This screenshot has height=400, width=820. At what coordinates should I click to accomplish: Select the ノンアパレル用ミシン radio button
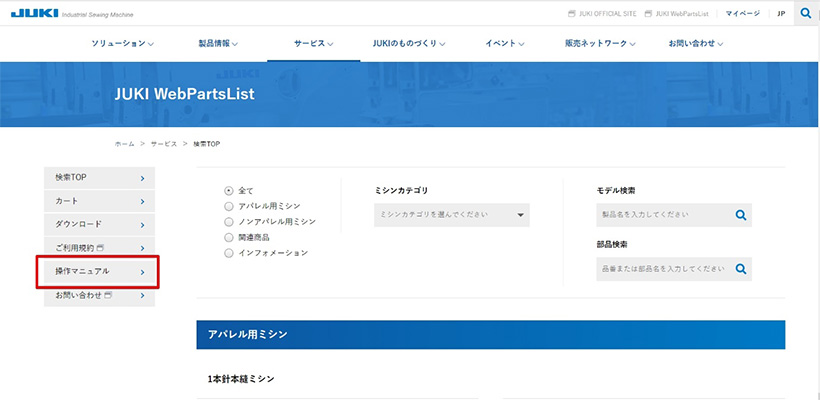(228, 222)
